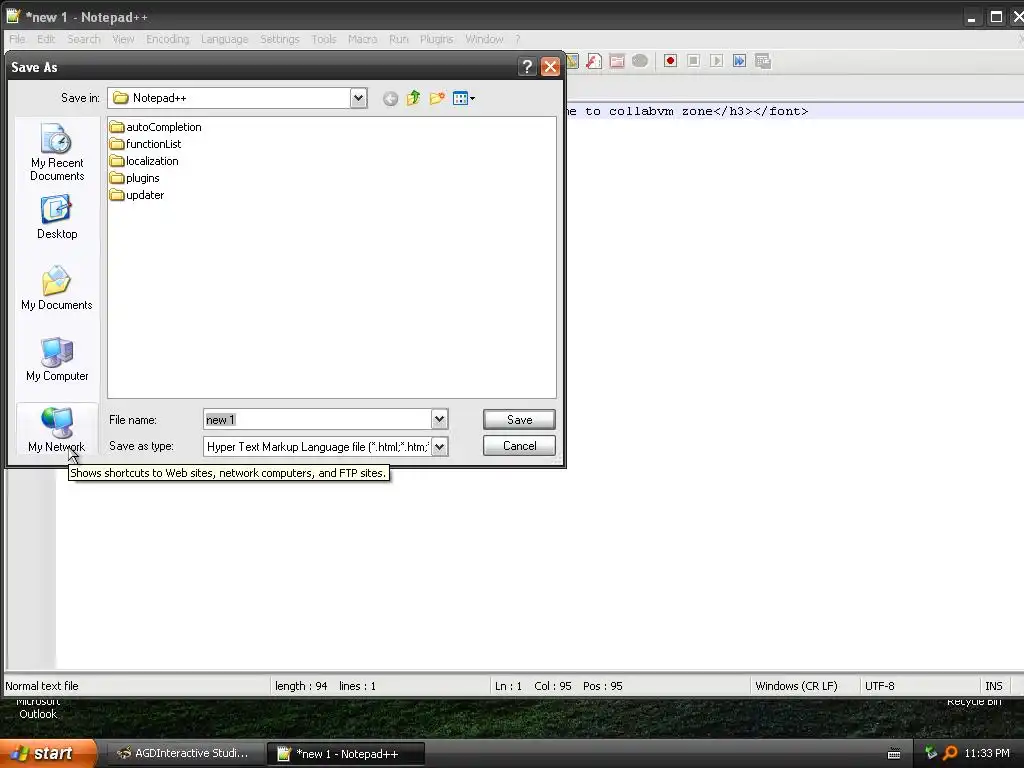Select the plugins folder

click(x=135, y=178)
